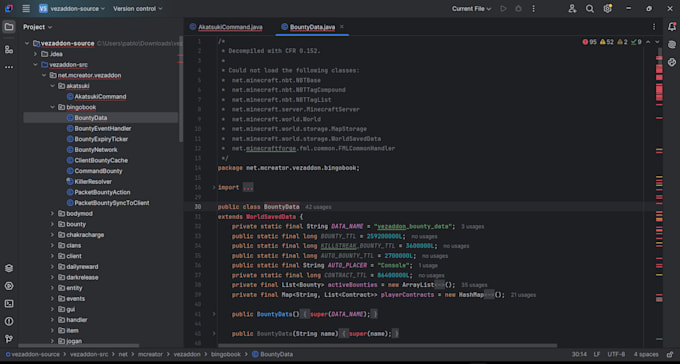Open the Code With Me icon
This screenshot has height=364, width=680.
(x=572, y=9)
